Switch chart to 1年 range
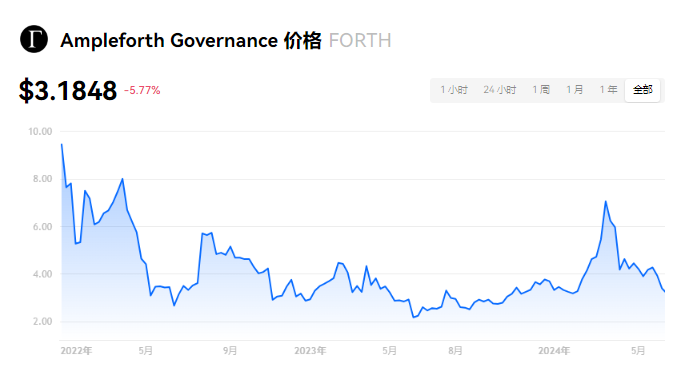673x372 pixels. coord(609,90)
